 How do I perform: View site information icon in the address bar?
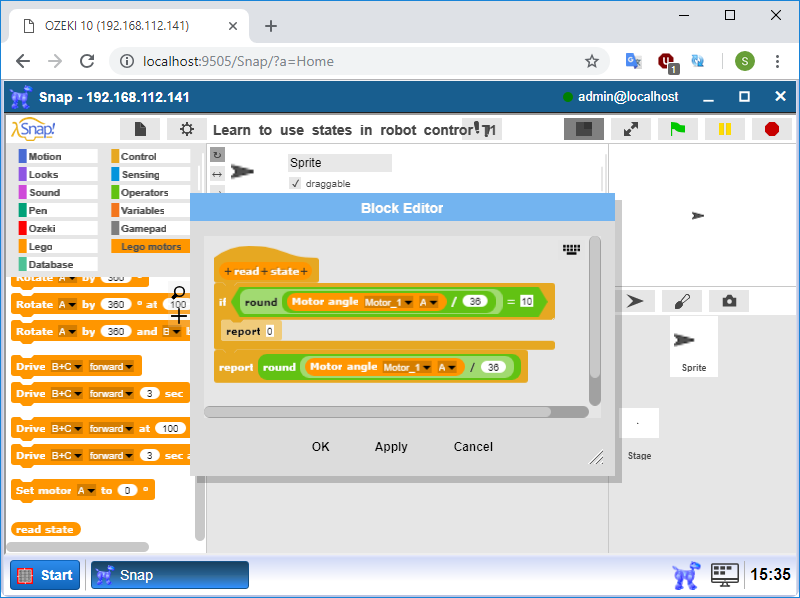tap(126, 61)
